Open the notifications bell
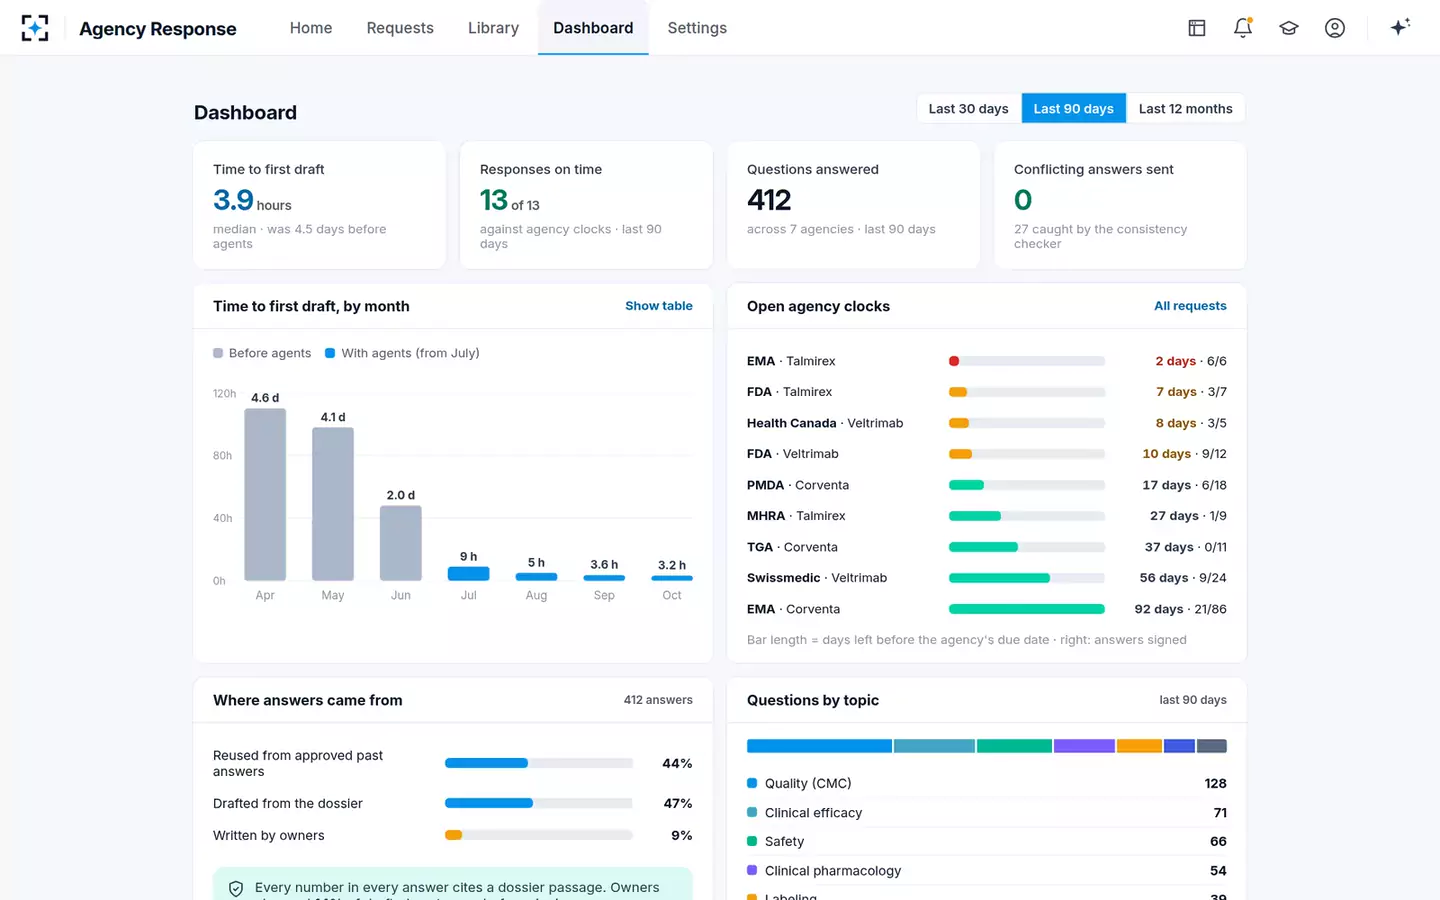 click(x=1242, y=28)
